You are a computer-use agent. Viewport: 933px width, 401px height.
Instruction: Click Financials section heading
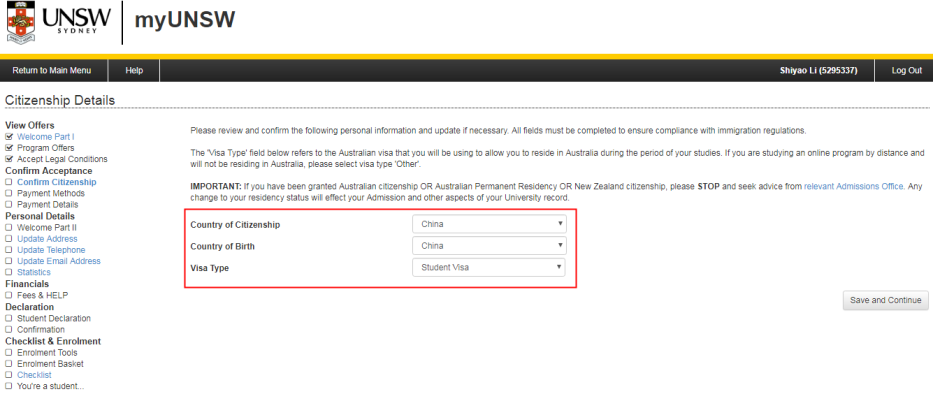pos(27,284)
